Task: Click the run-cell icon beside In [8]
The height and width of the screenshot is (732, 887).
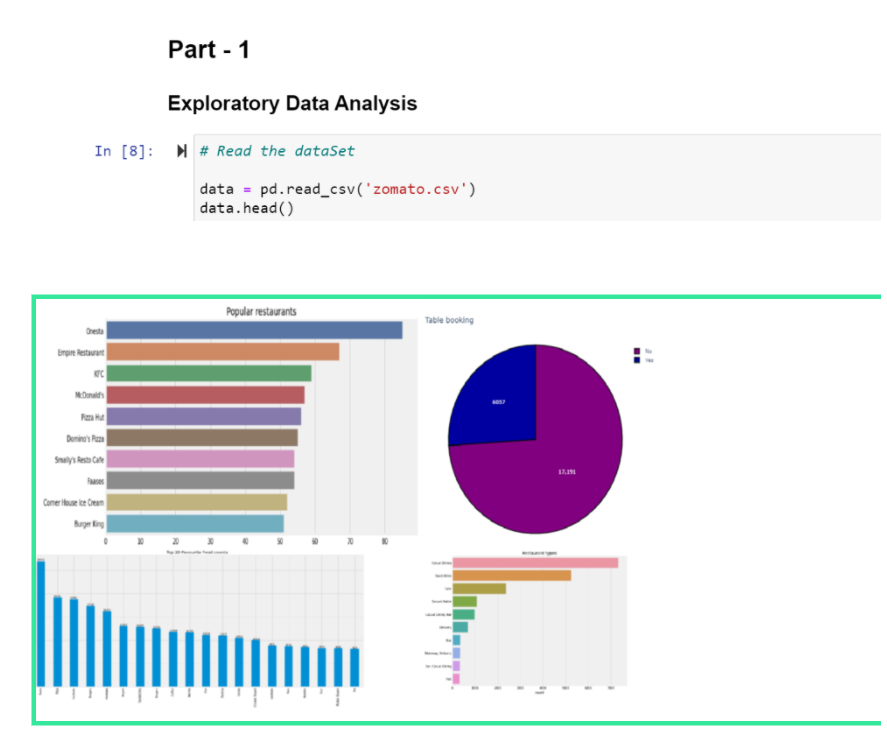Action: pyautogui.click(x=182, y=151)
